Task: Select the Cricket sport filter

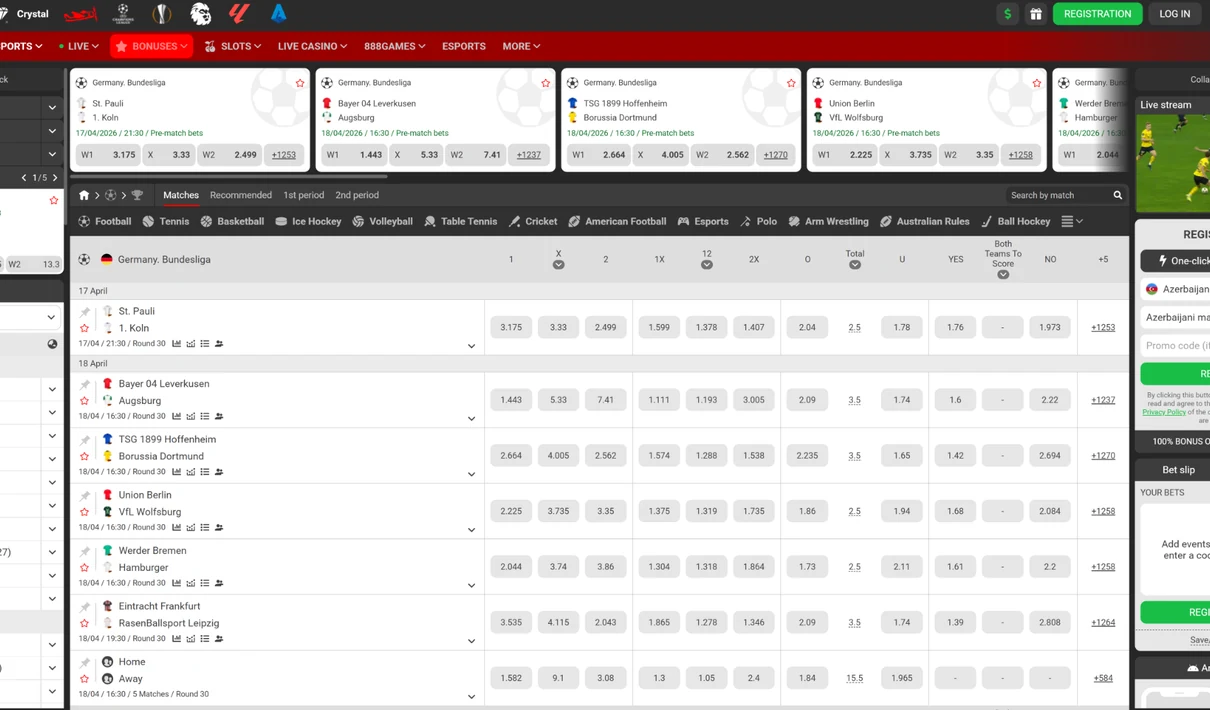Action: [x=532, y=221]
